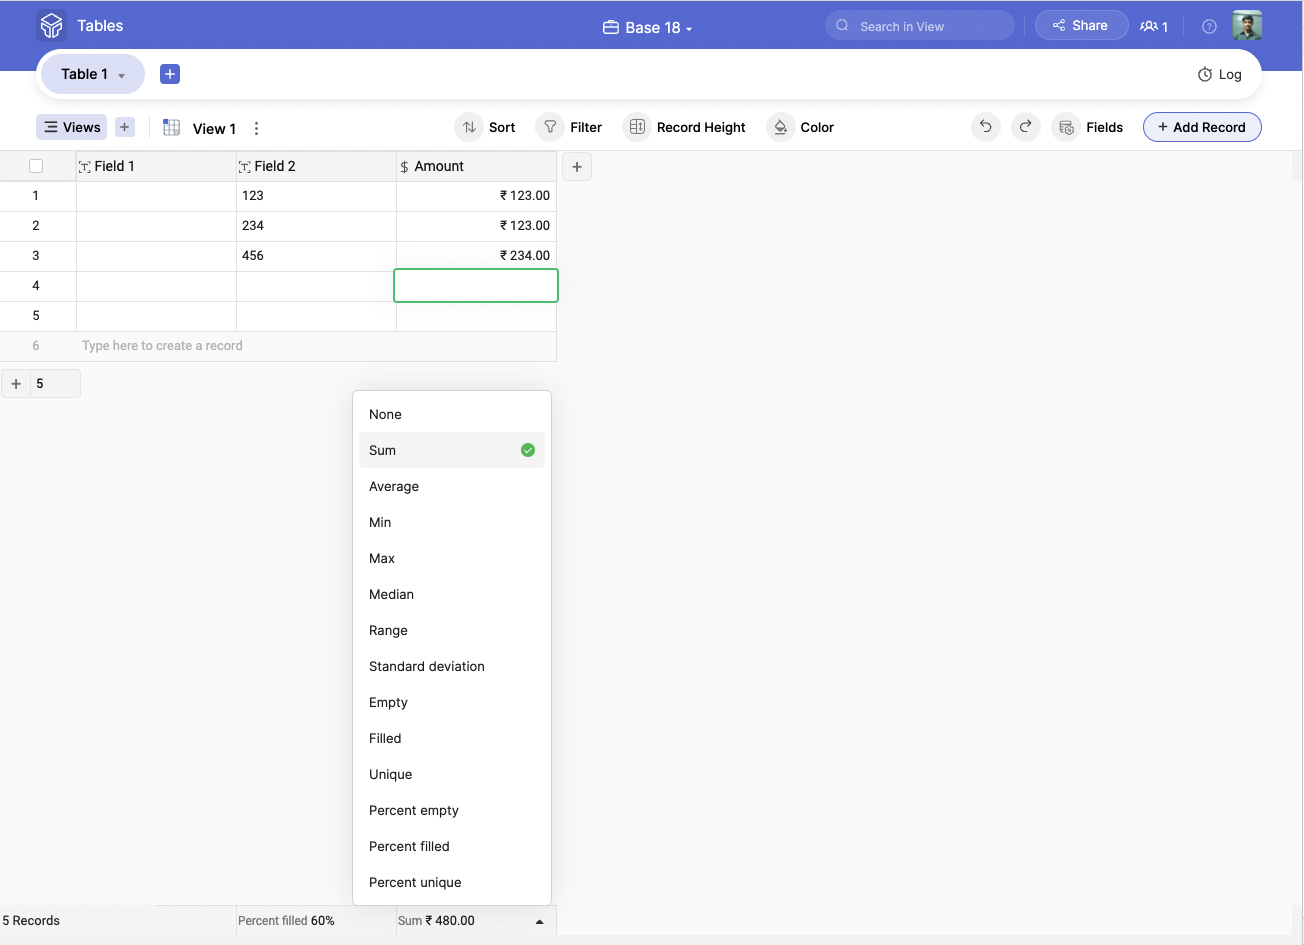Collapse the Sum summary dropdown arrow

tap(540, 922)
